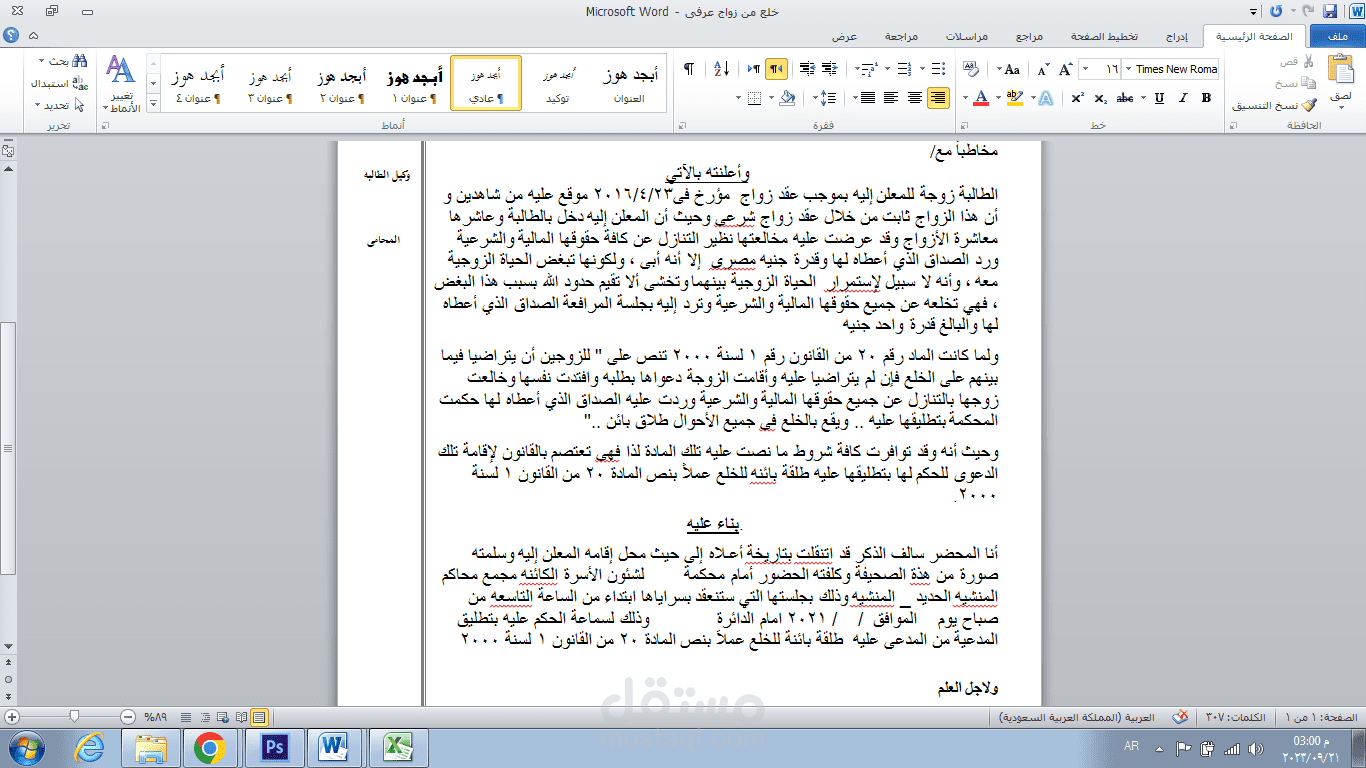This screenshot has width=1366, height=768.
Task: Apply the Text Effects glowing A
Action: click(x=1046, y=98)
